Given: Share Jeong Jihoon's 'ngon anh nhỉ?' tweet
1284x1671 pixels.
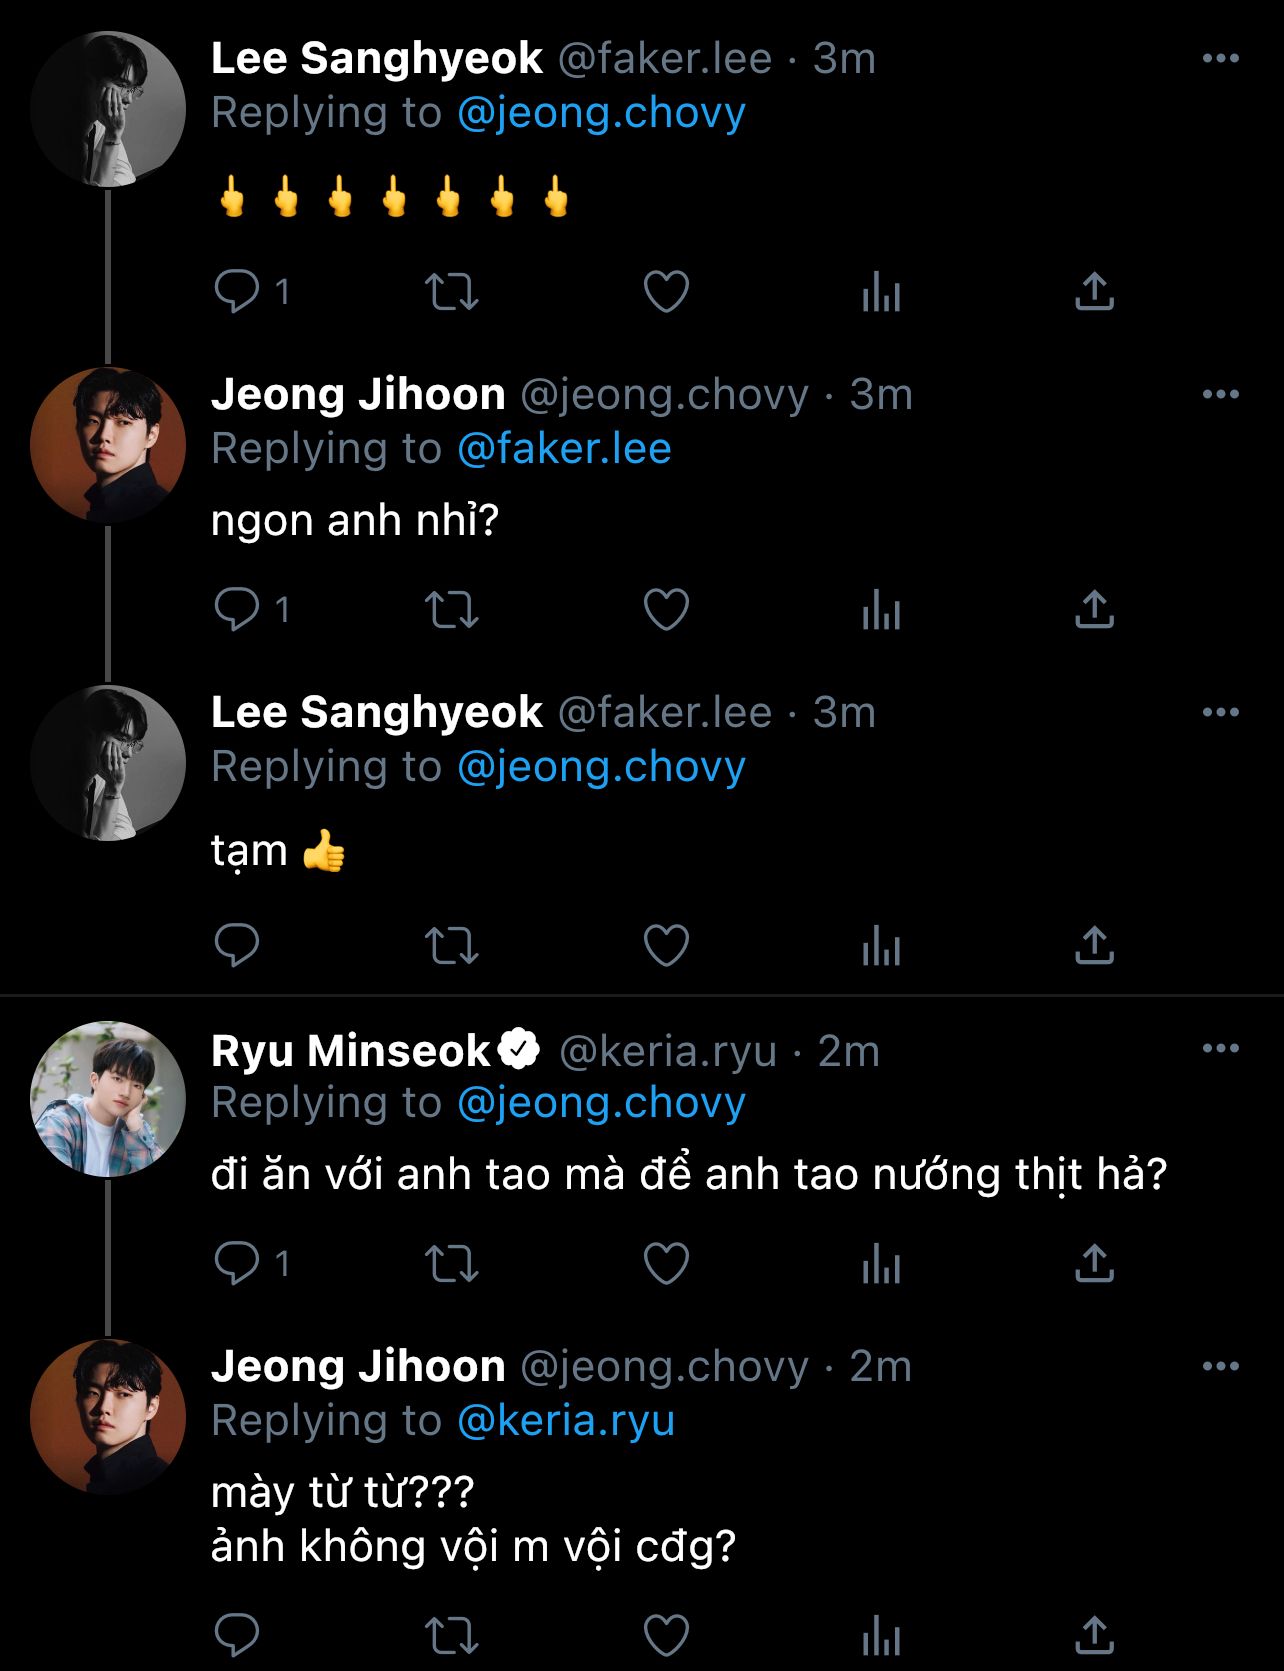Looking at the screenshot, I should click(1094, 610).
